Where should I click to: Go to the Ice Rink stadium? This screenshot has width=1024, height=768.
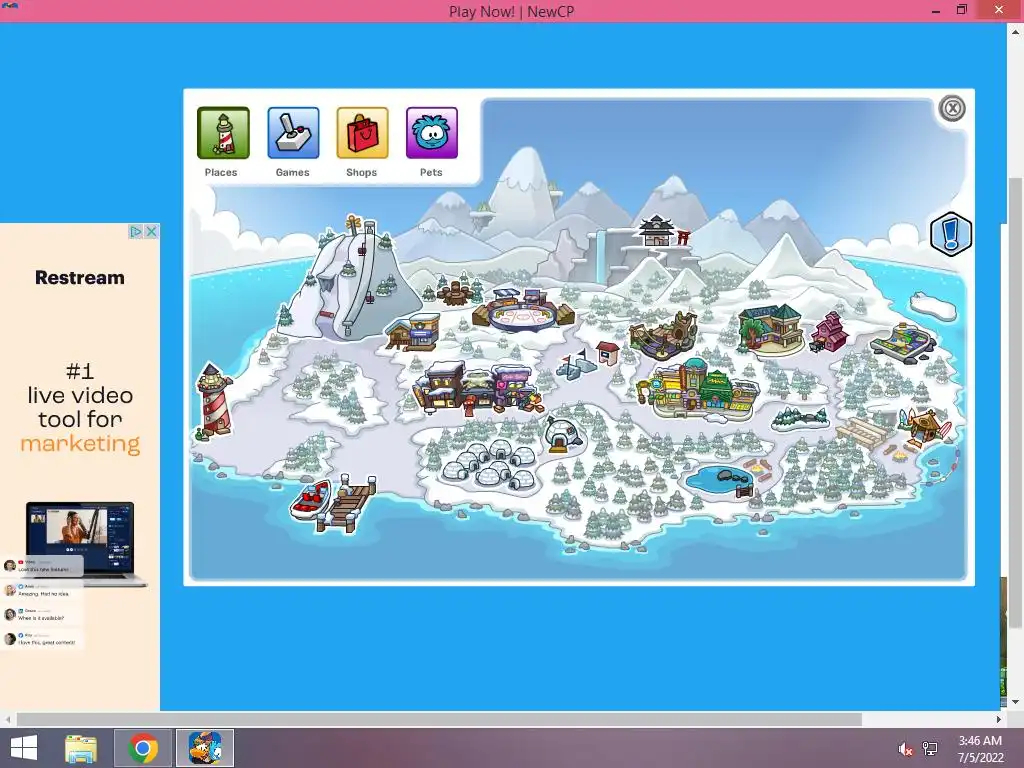(x=524, y=311)
